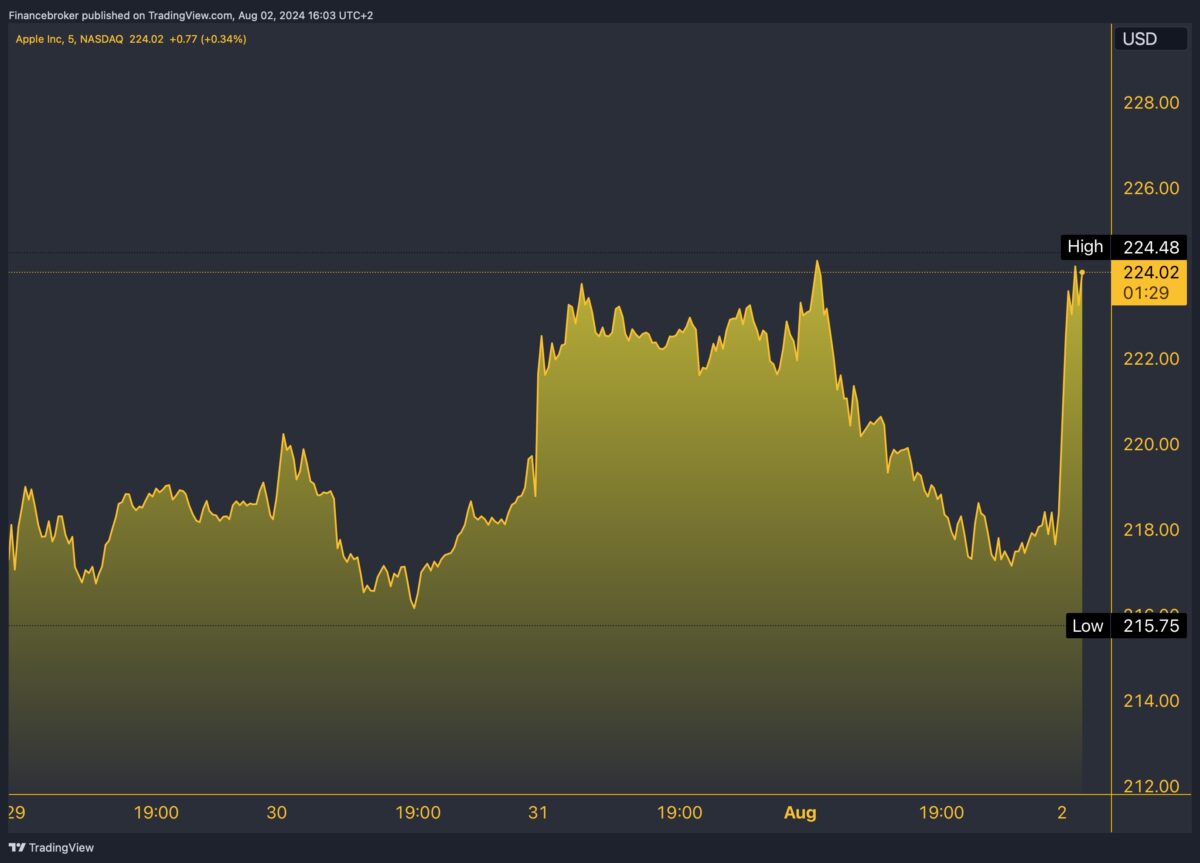Click the 218.00 price axis label

click(1152, 530)
